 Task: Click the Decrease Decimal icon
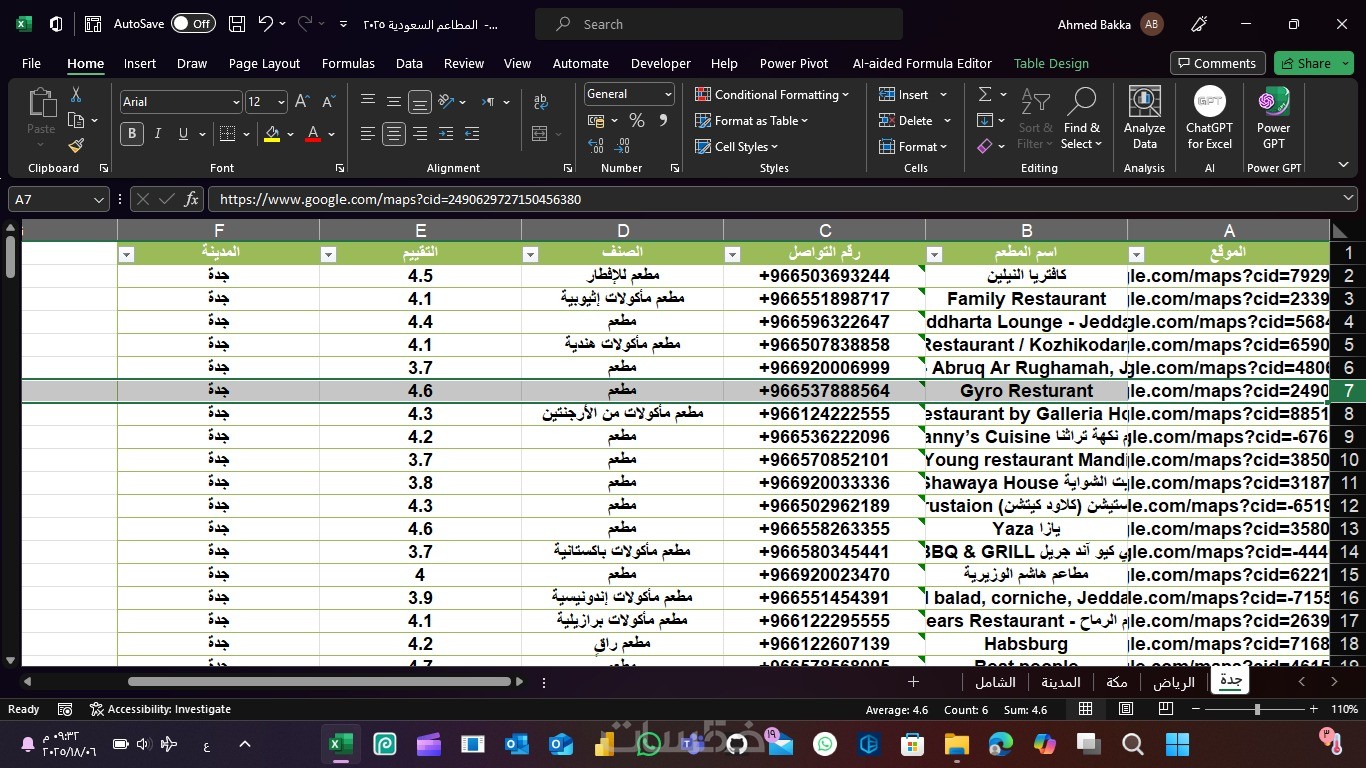tap(620, 146)
